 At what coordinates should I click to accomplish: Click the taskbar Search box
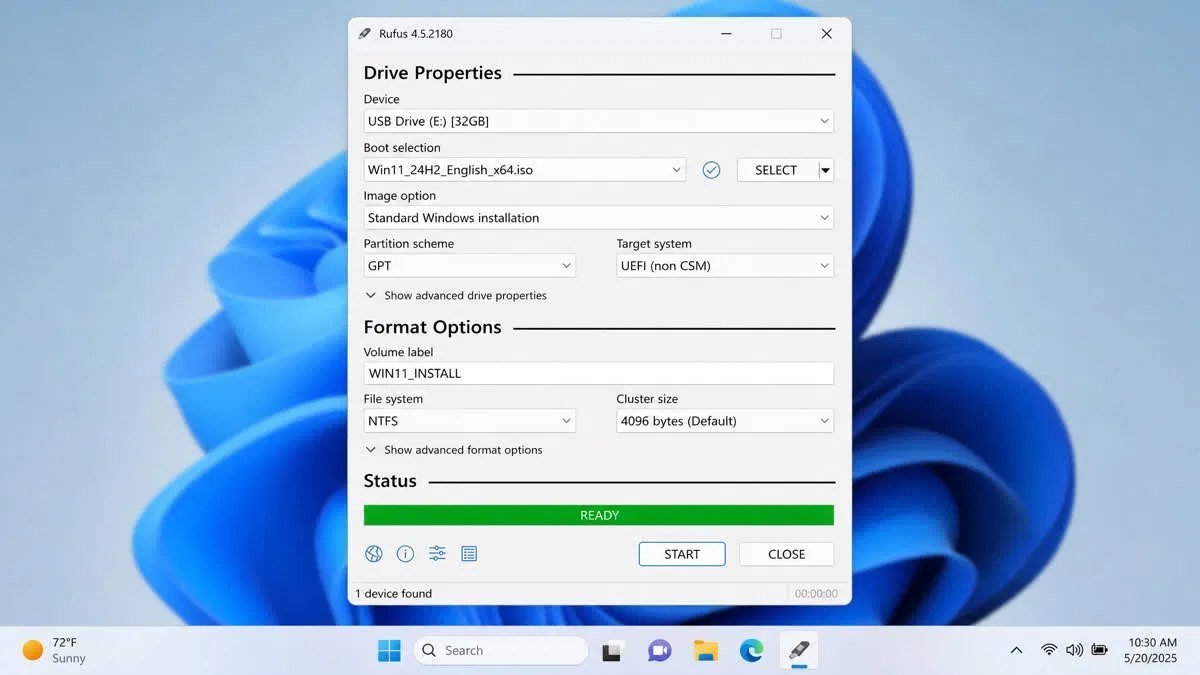[500, 651]
